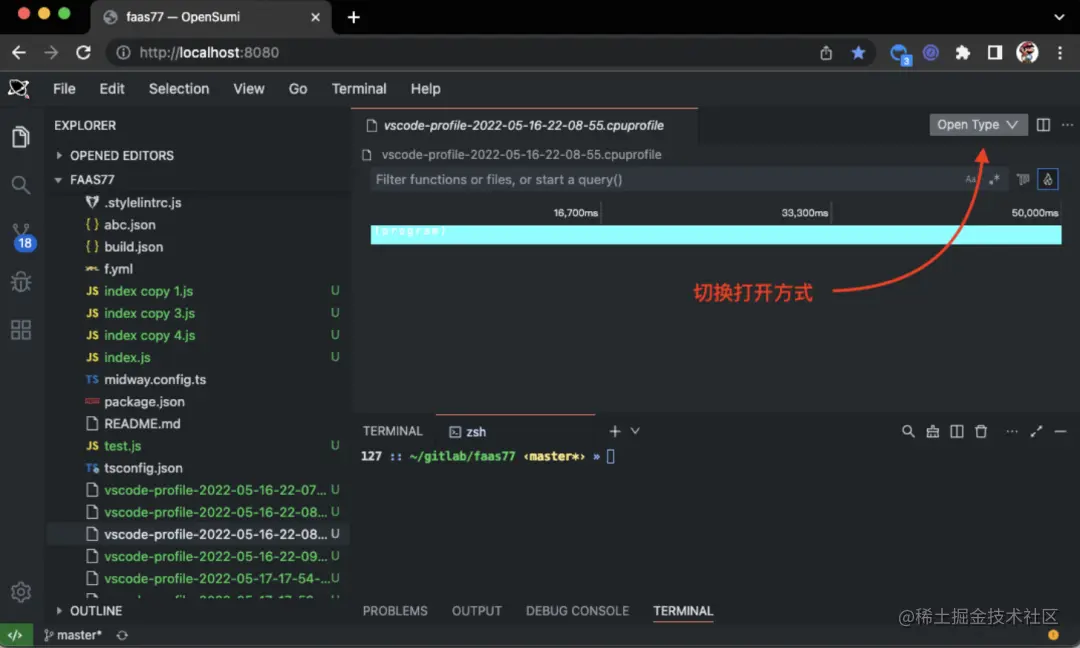Screen dimensions: 1080x648
Task: Open the browser tab list chevron
Action: 1059,17
